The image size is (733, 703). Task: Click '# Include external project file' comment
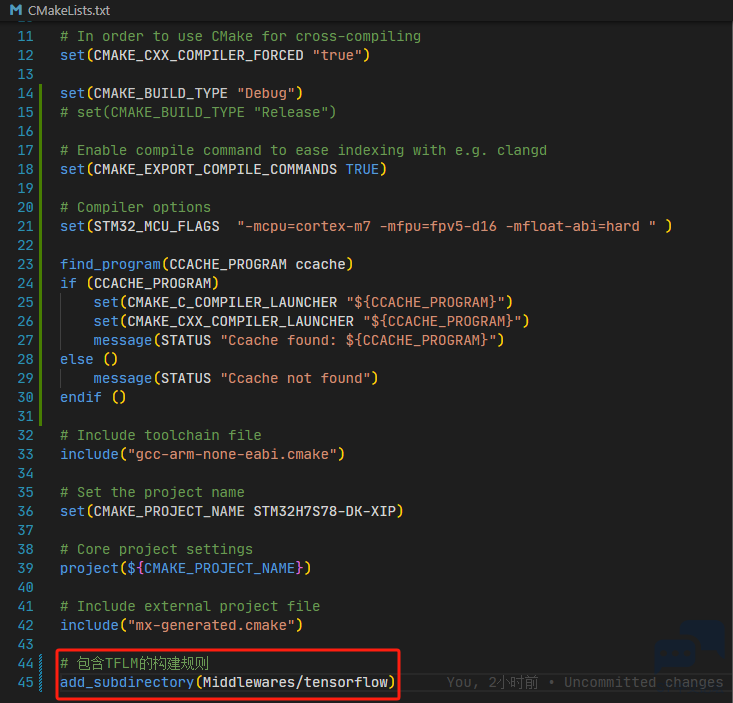click(x=190, y=607)
